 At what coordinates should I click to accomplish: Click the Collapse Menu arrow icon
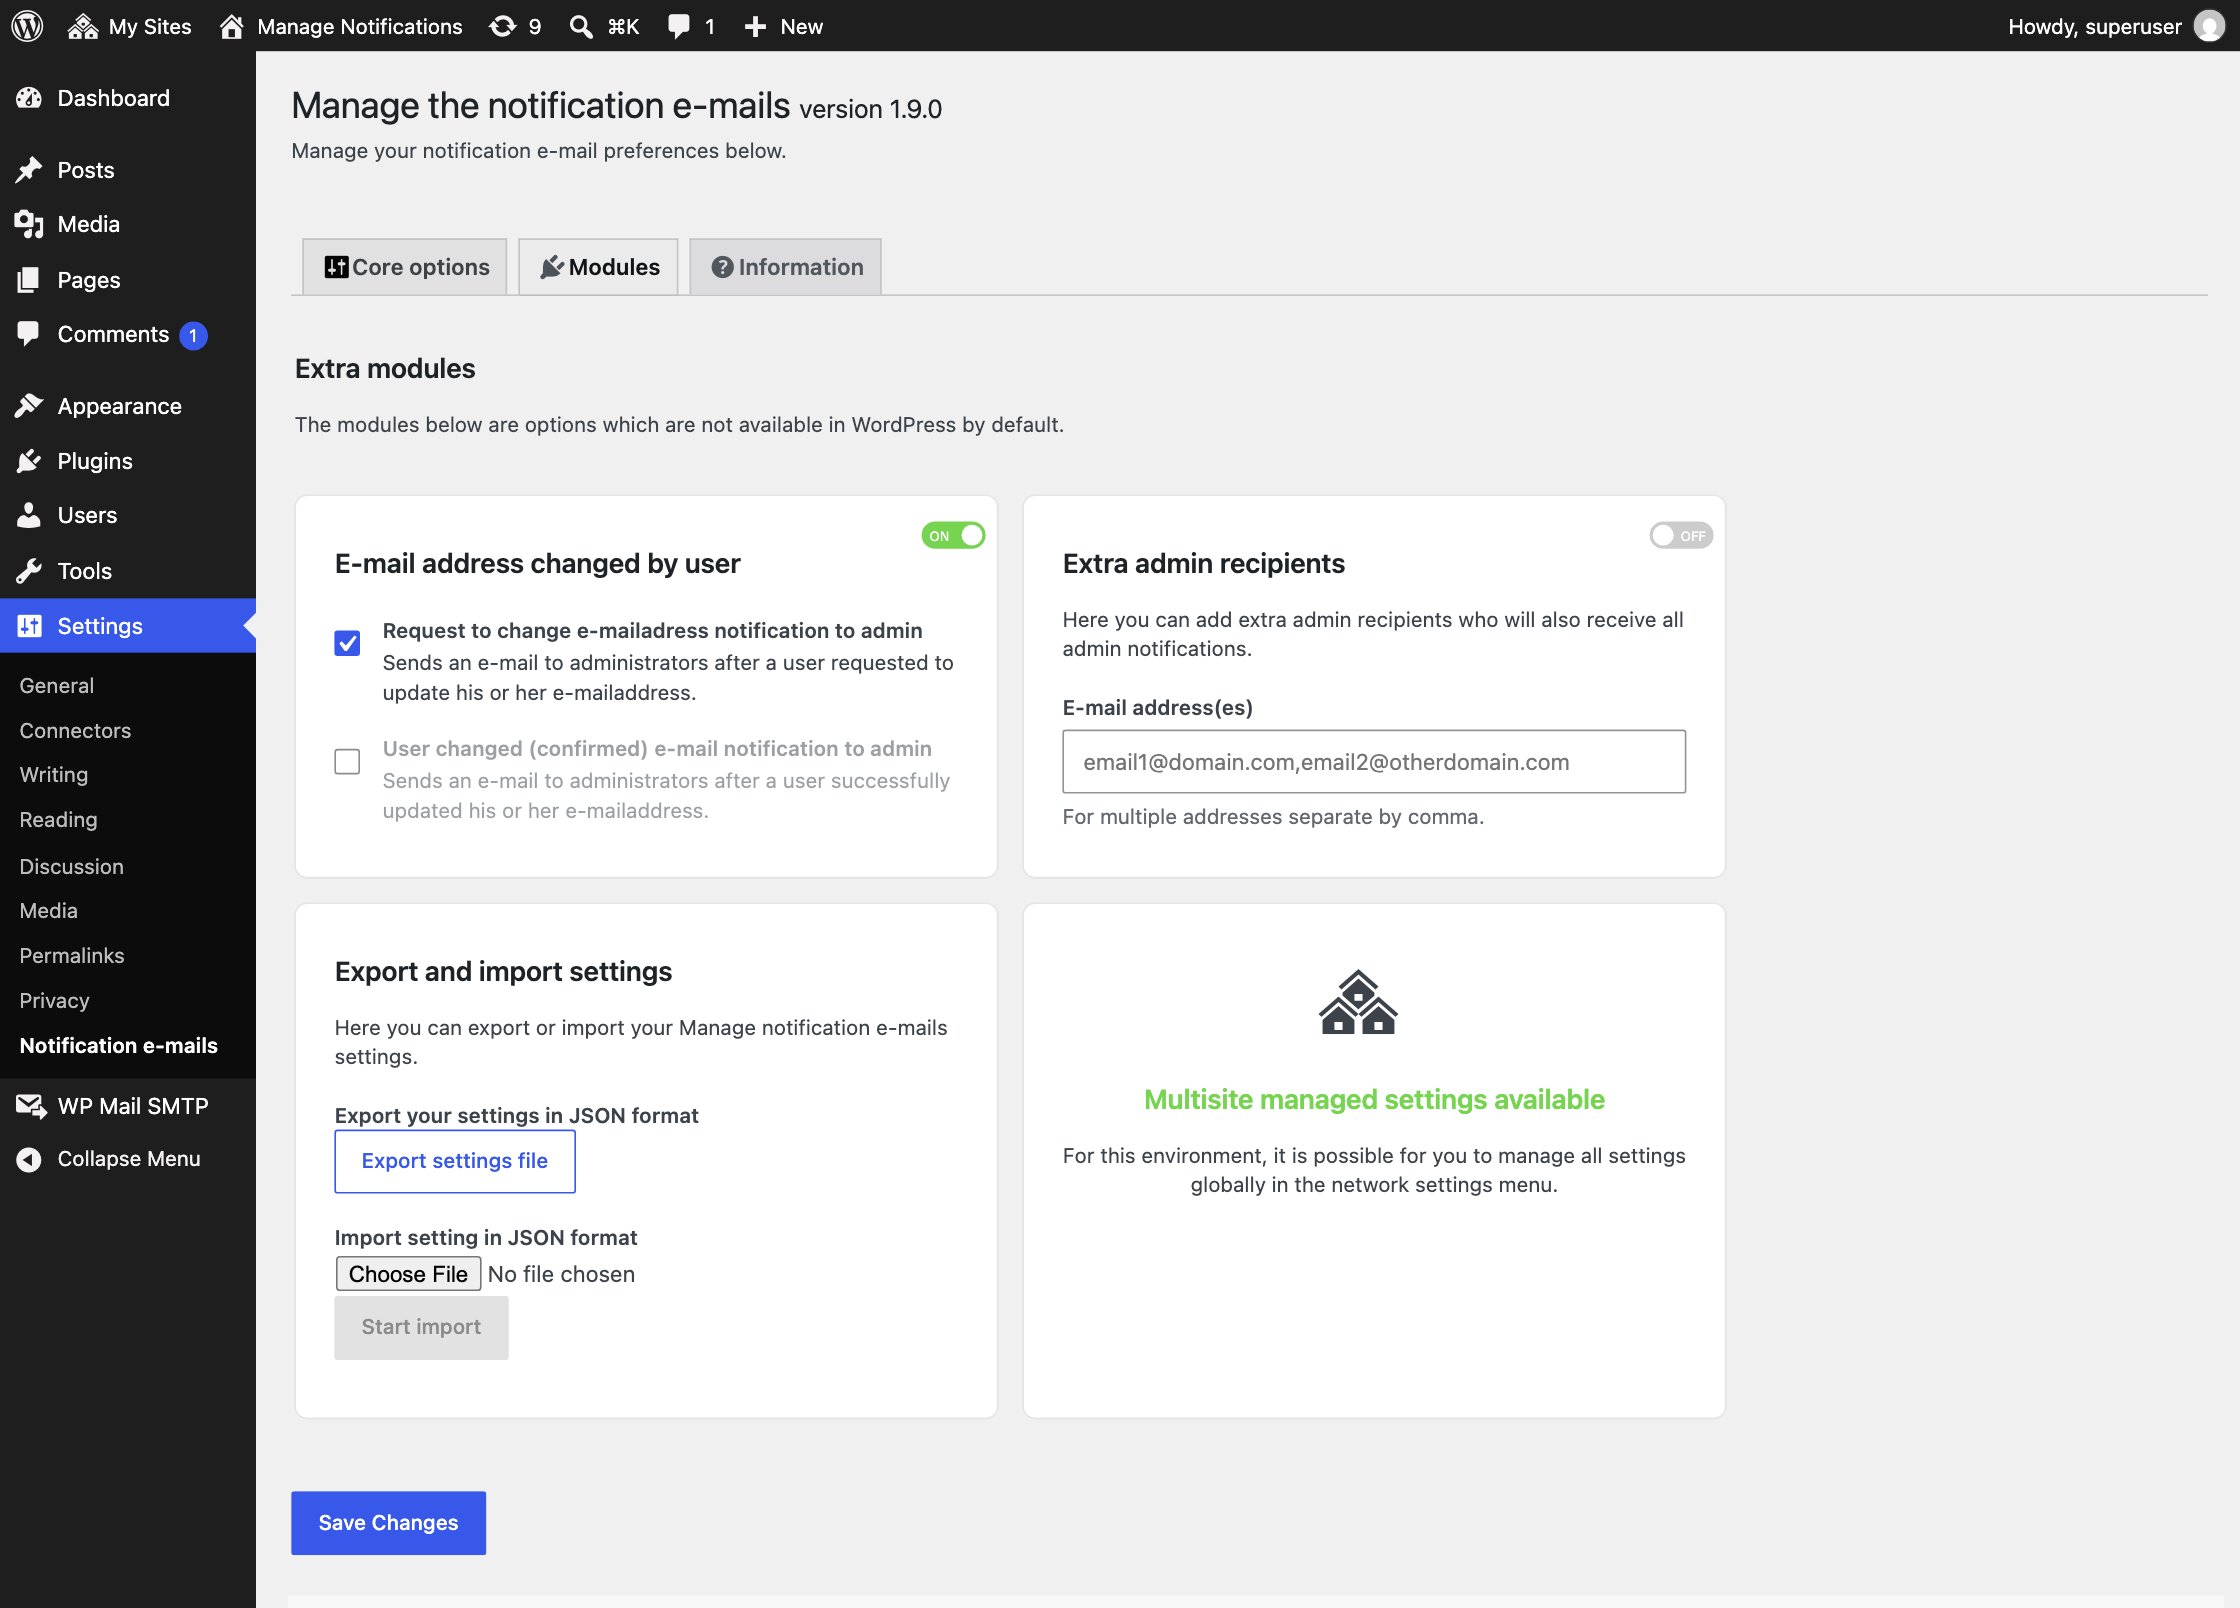[x=29, y=1159]
